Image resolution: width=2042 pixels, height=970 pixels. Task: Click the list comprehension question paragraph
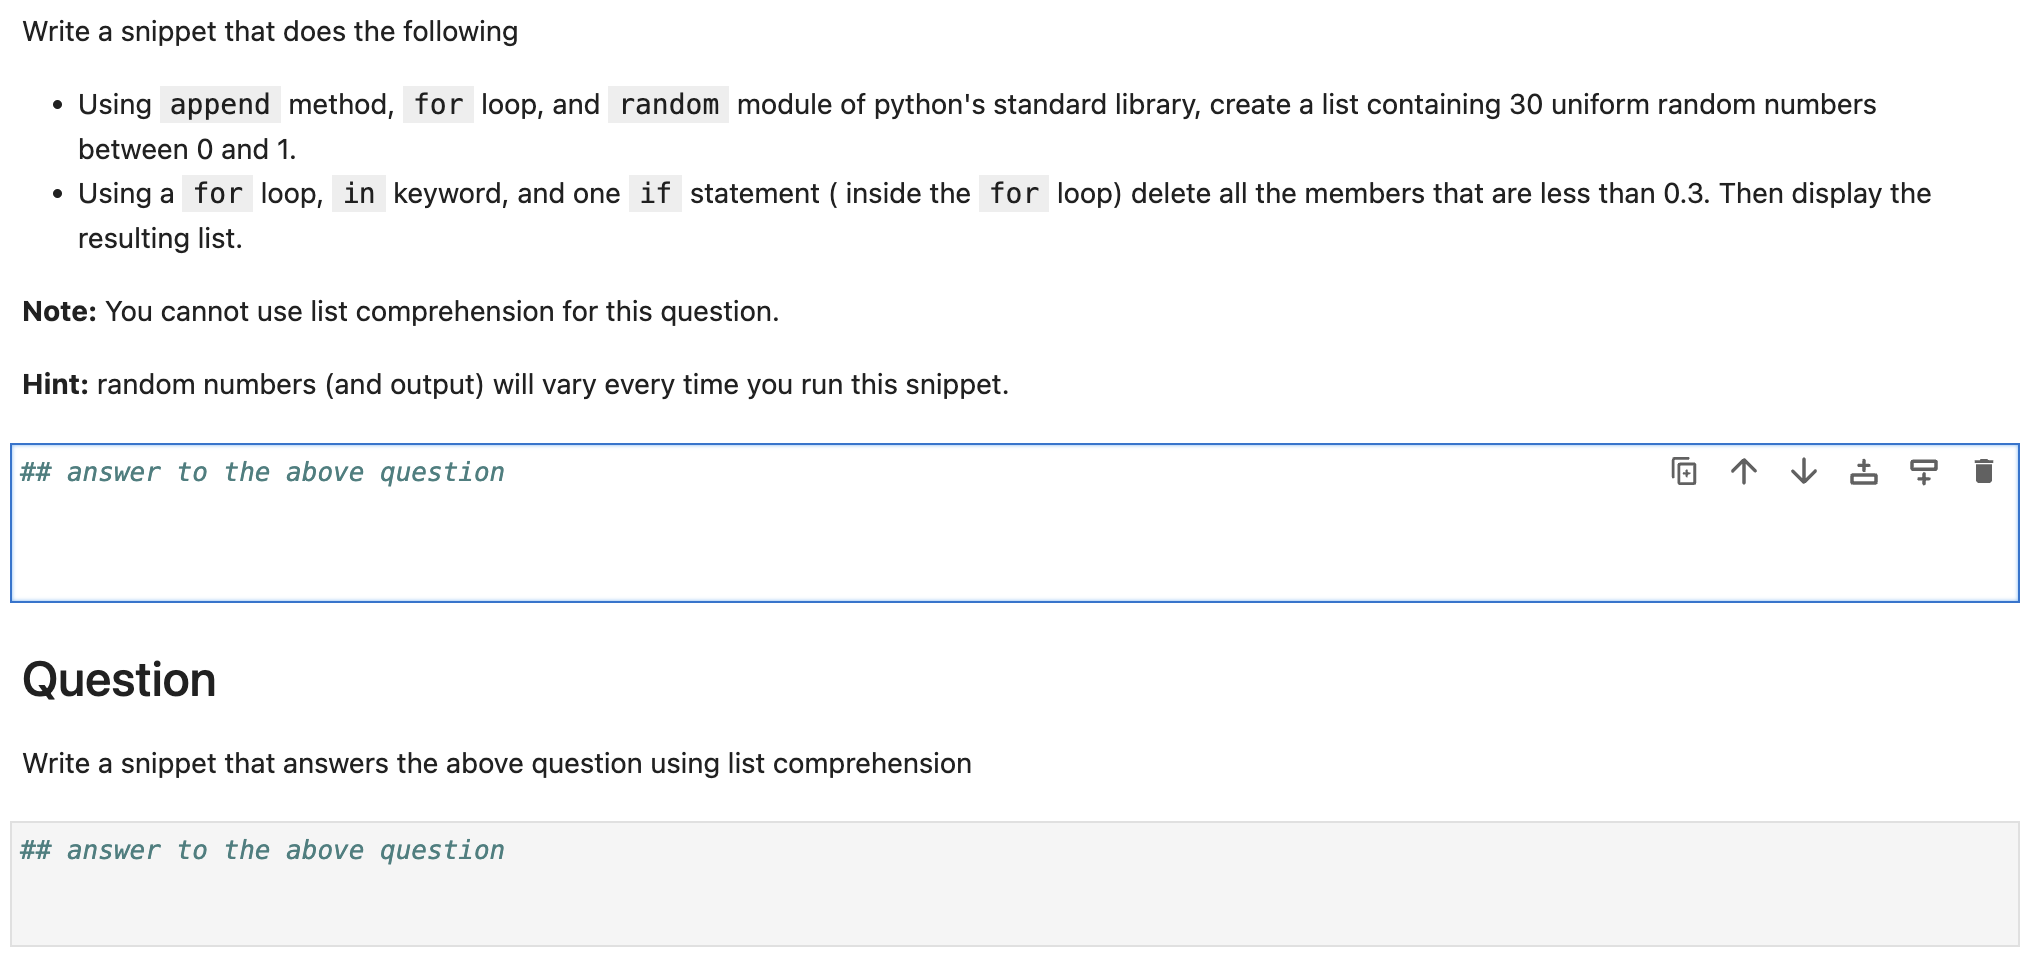click(x=497, y=764)
